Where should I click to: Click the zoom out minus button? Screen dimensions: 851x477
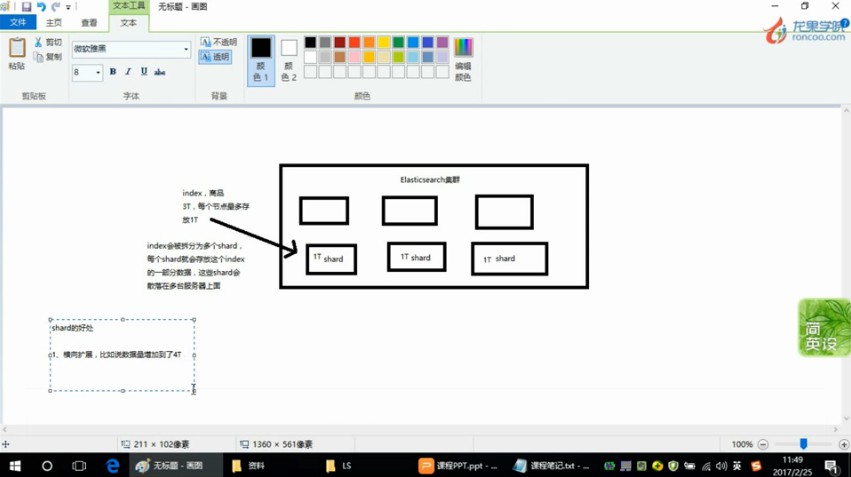(x=763, y=444)
